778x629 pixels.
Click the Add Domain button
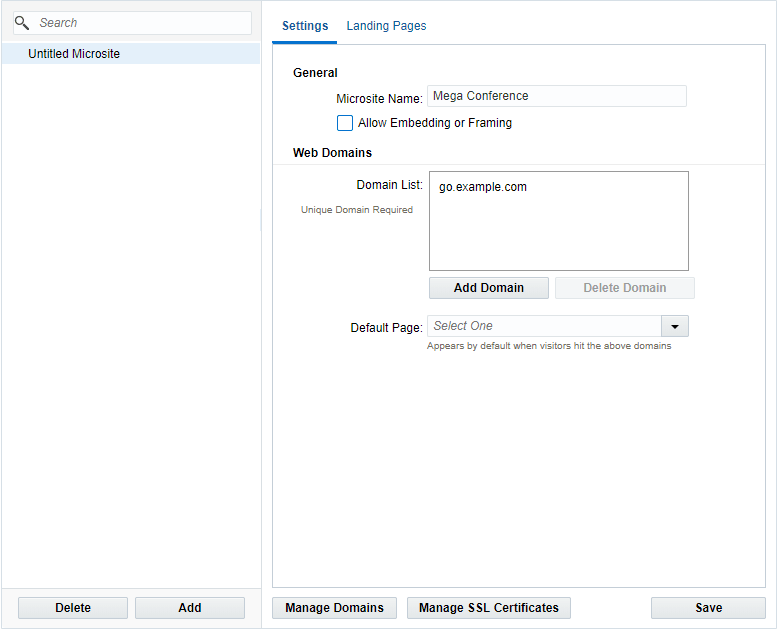489,288
